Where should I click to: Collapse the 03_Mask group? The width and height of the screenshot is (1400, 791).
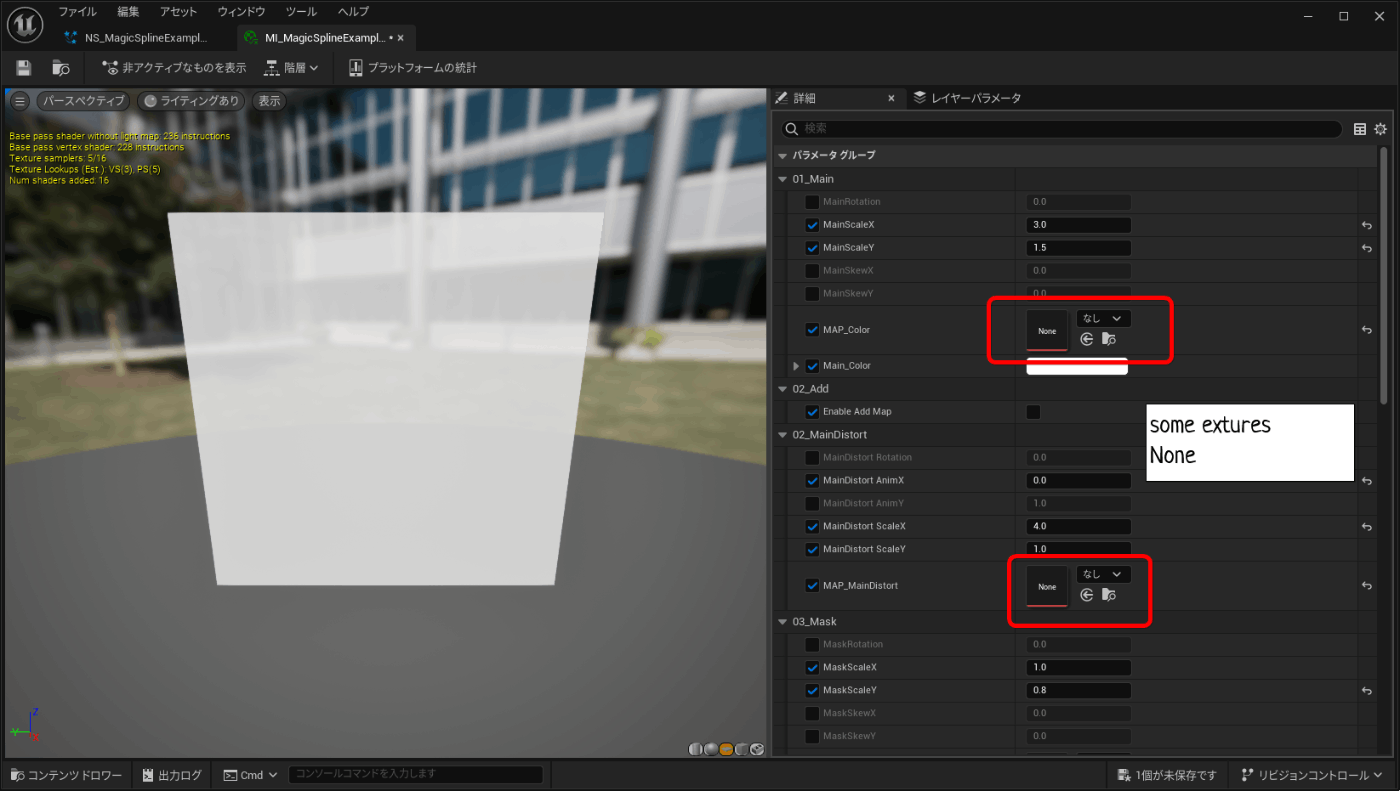783,622
